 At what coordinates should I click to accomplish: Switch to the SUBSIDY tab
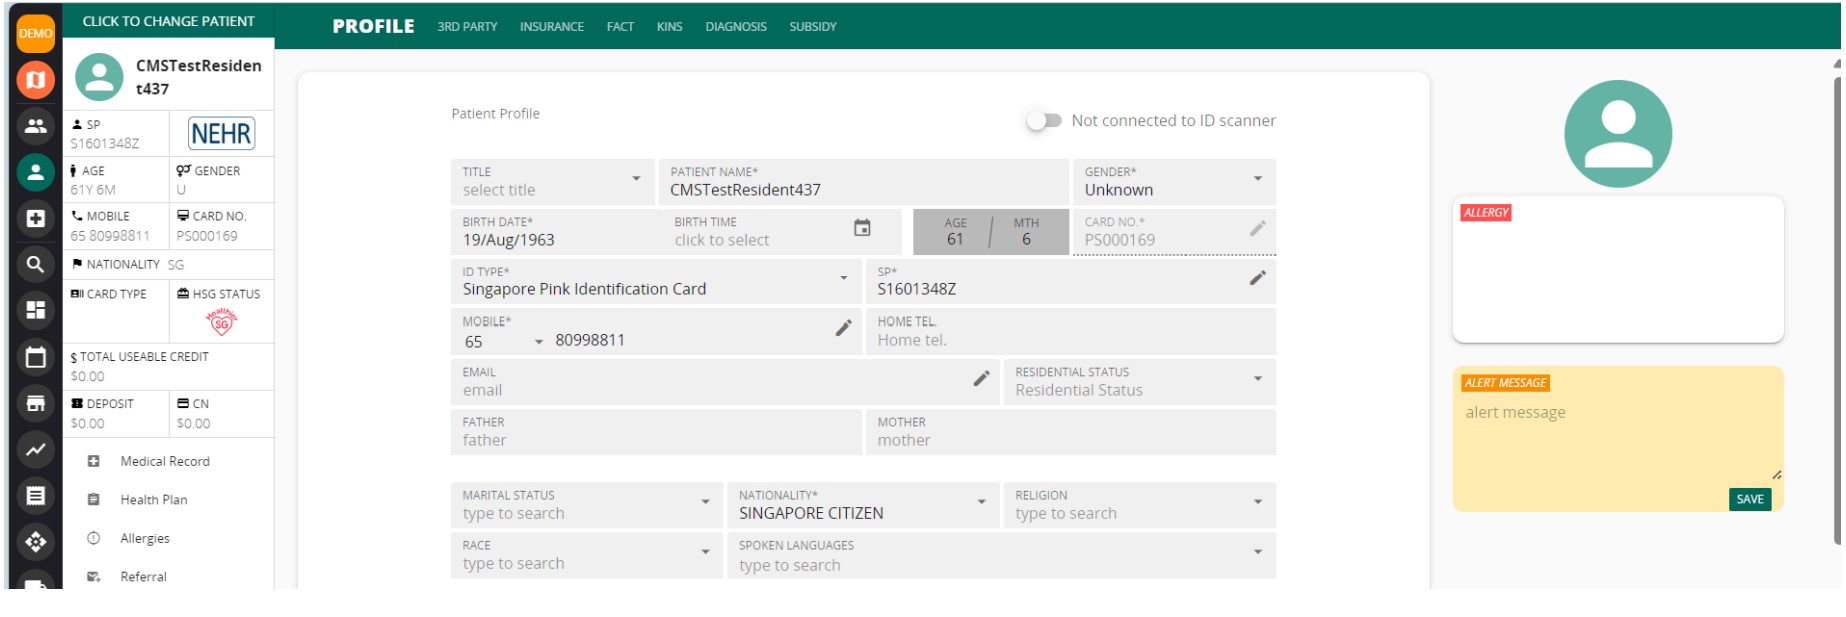point(813,27)
